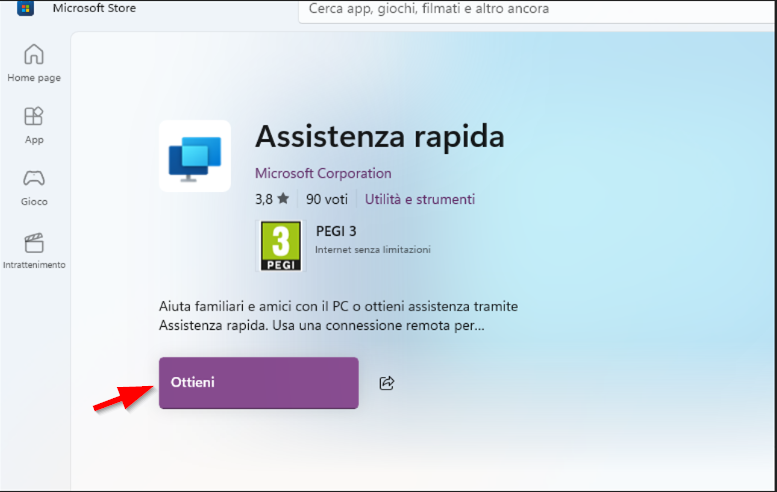Share the app via share icon
Screen dimensions: 777x492
tap(387, 383)
